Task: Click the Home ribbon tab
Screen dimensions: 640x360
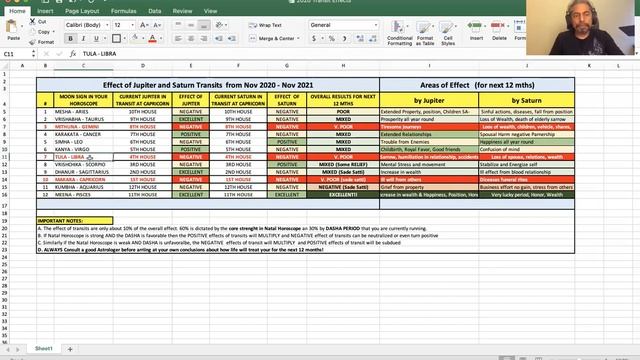Action: (17, 11)
